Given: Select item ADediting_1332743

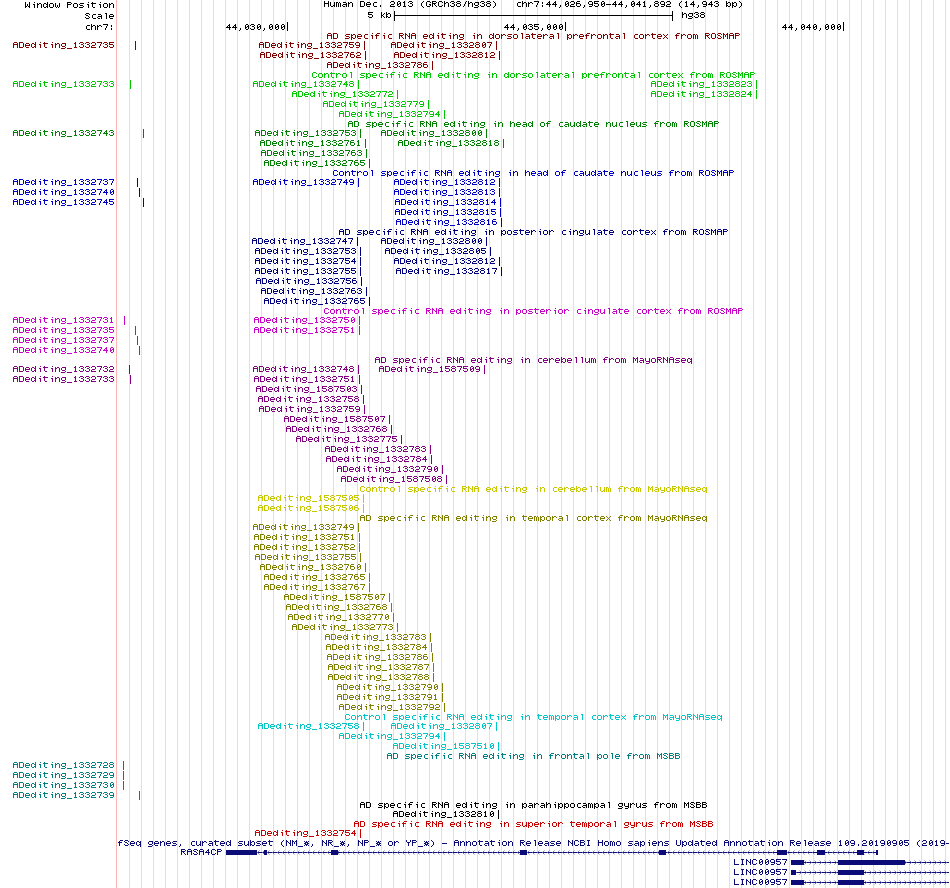Looking at the screenshot, I should (64, 133).
